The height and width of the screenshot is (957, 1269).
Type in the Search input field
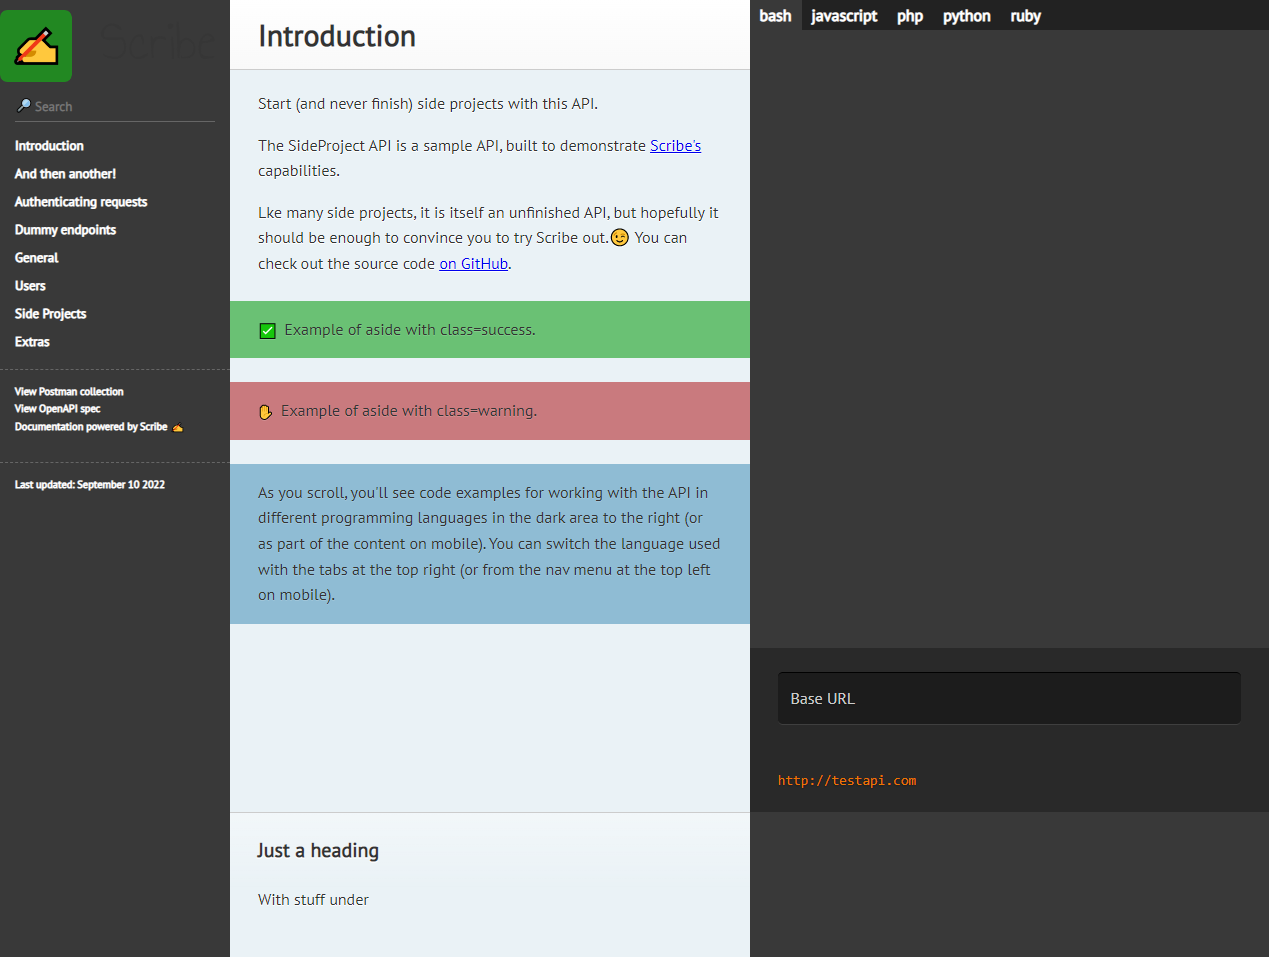pyautogui.click(x=120, y=107)
